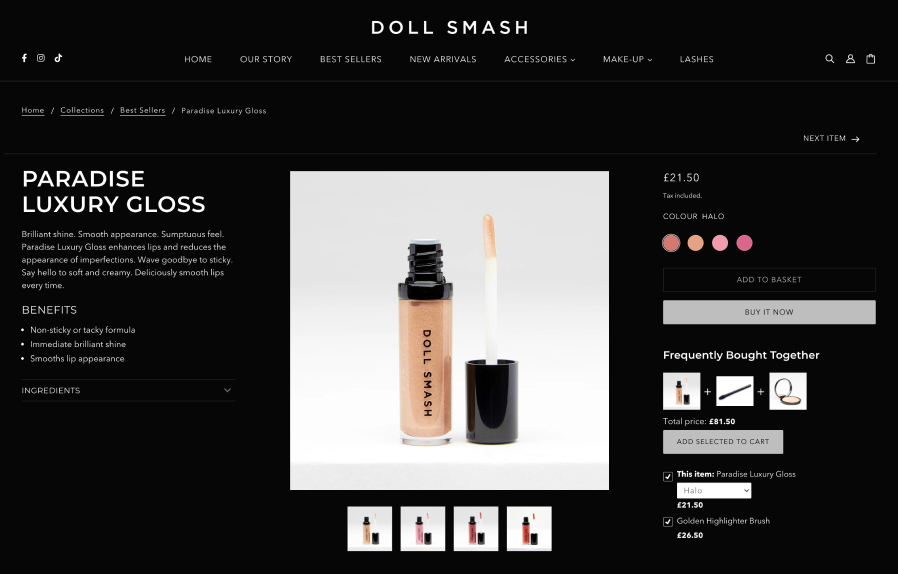The width and height of the screenshot is (898, 574).
Task: Expand the Accessories menu
Action: (539, 59)
